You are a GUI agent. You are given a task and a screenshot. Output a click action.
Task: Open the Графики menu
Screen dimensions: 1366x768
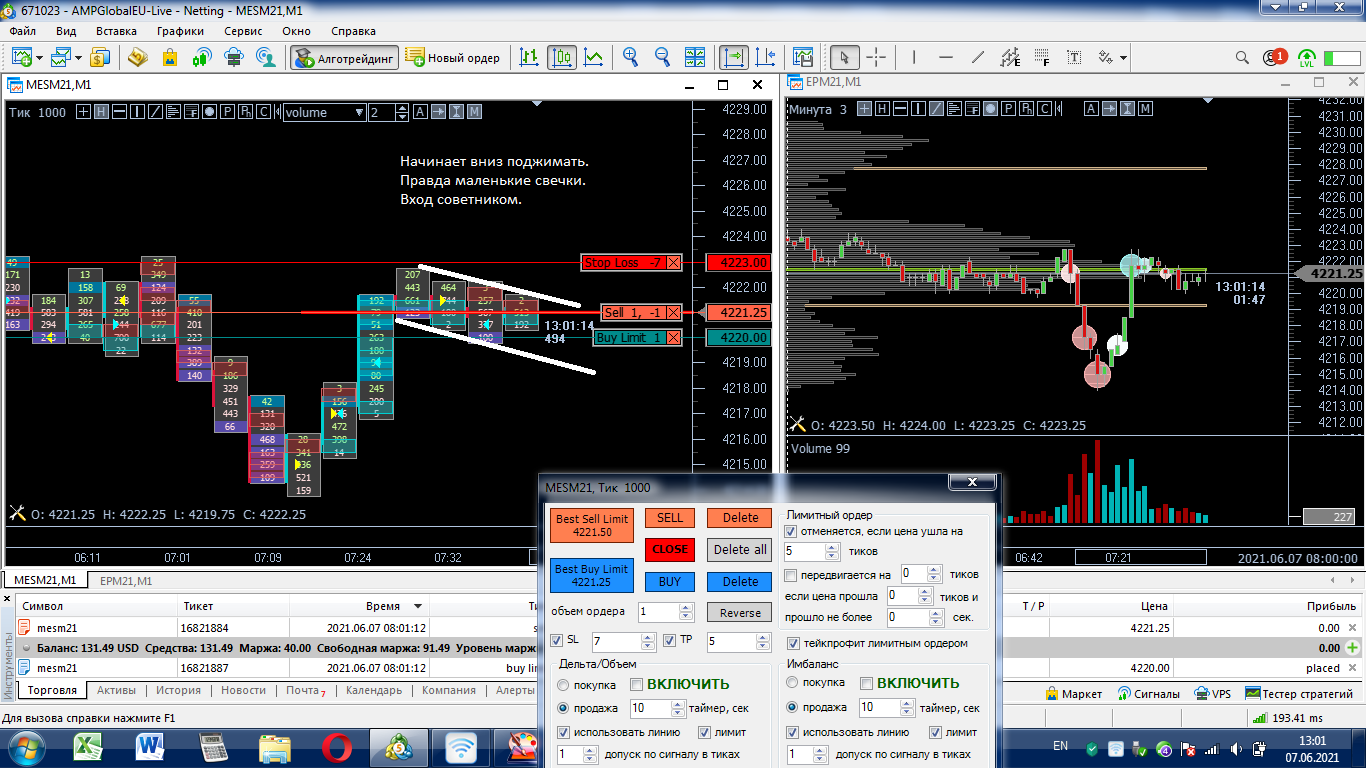click(x=180, y=31)
